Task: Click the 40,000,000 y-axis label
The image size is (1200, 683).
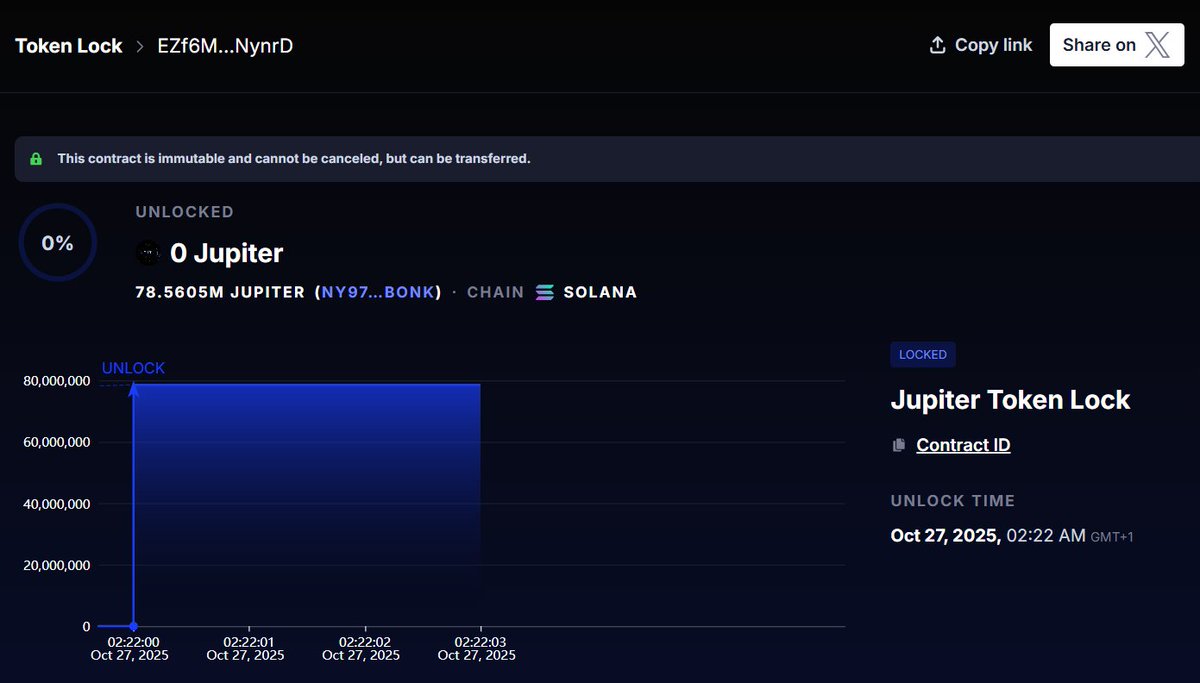Action: pos(56,504)
